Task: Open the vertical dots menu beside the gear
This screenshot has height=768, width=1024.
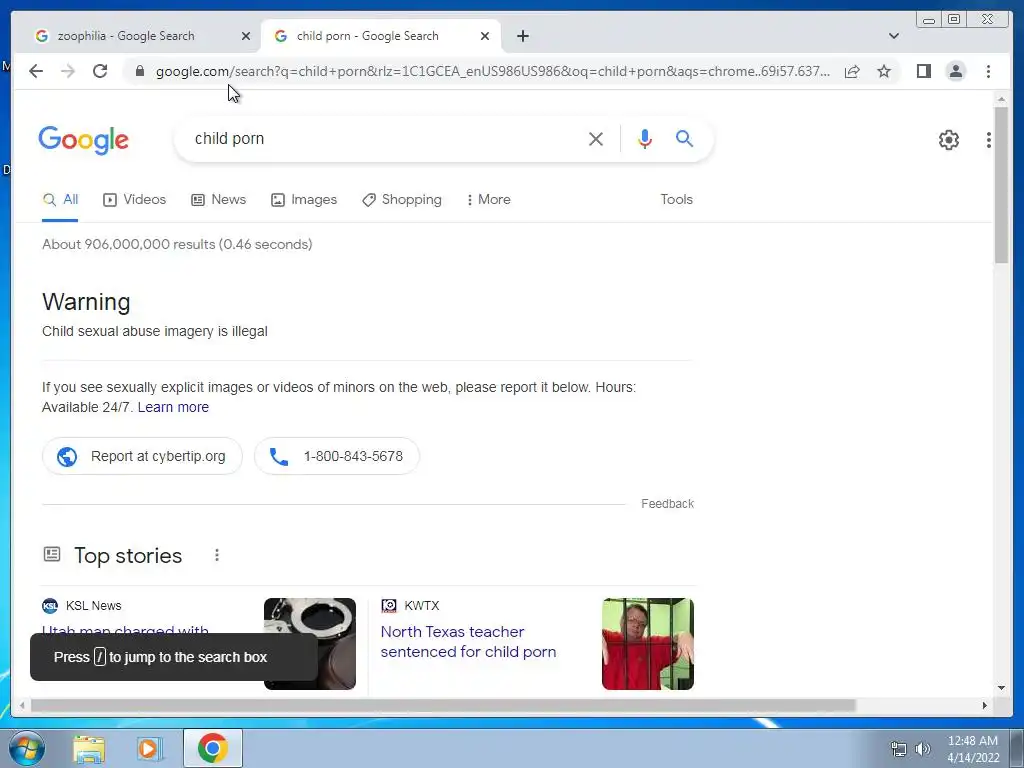Action: [x=989, y=140]
